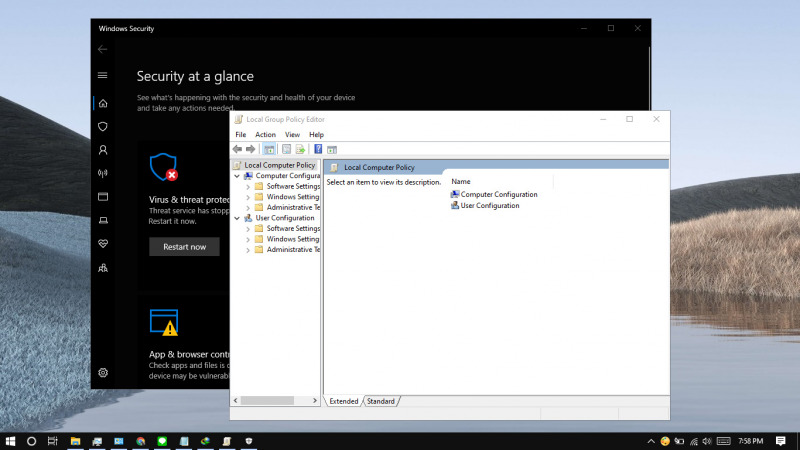800x450 pixels.
Task: Open Virus & threat protection shield sidebar icon
Action: click(103, 127)
